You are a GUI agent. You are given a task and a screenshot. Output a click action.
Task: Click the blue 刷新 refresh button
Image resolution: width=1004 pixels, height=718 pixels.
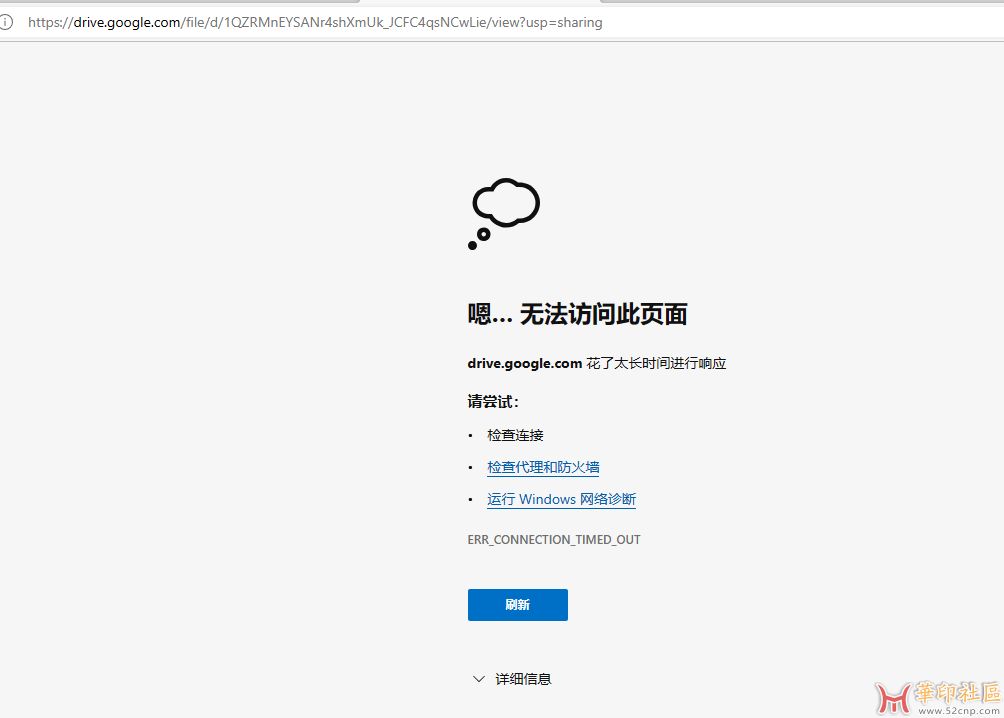[517, 605]
